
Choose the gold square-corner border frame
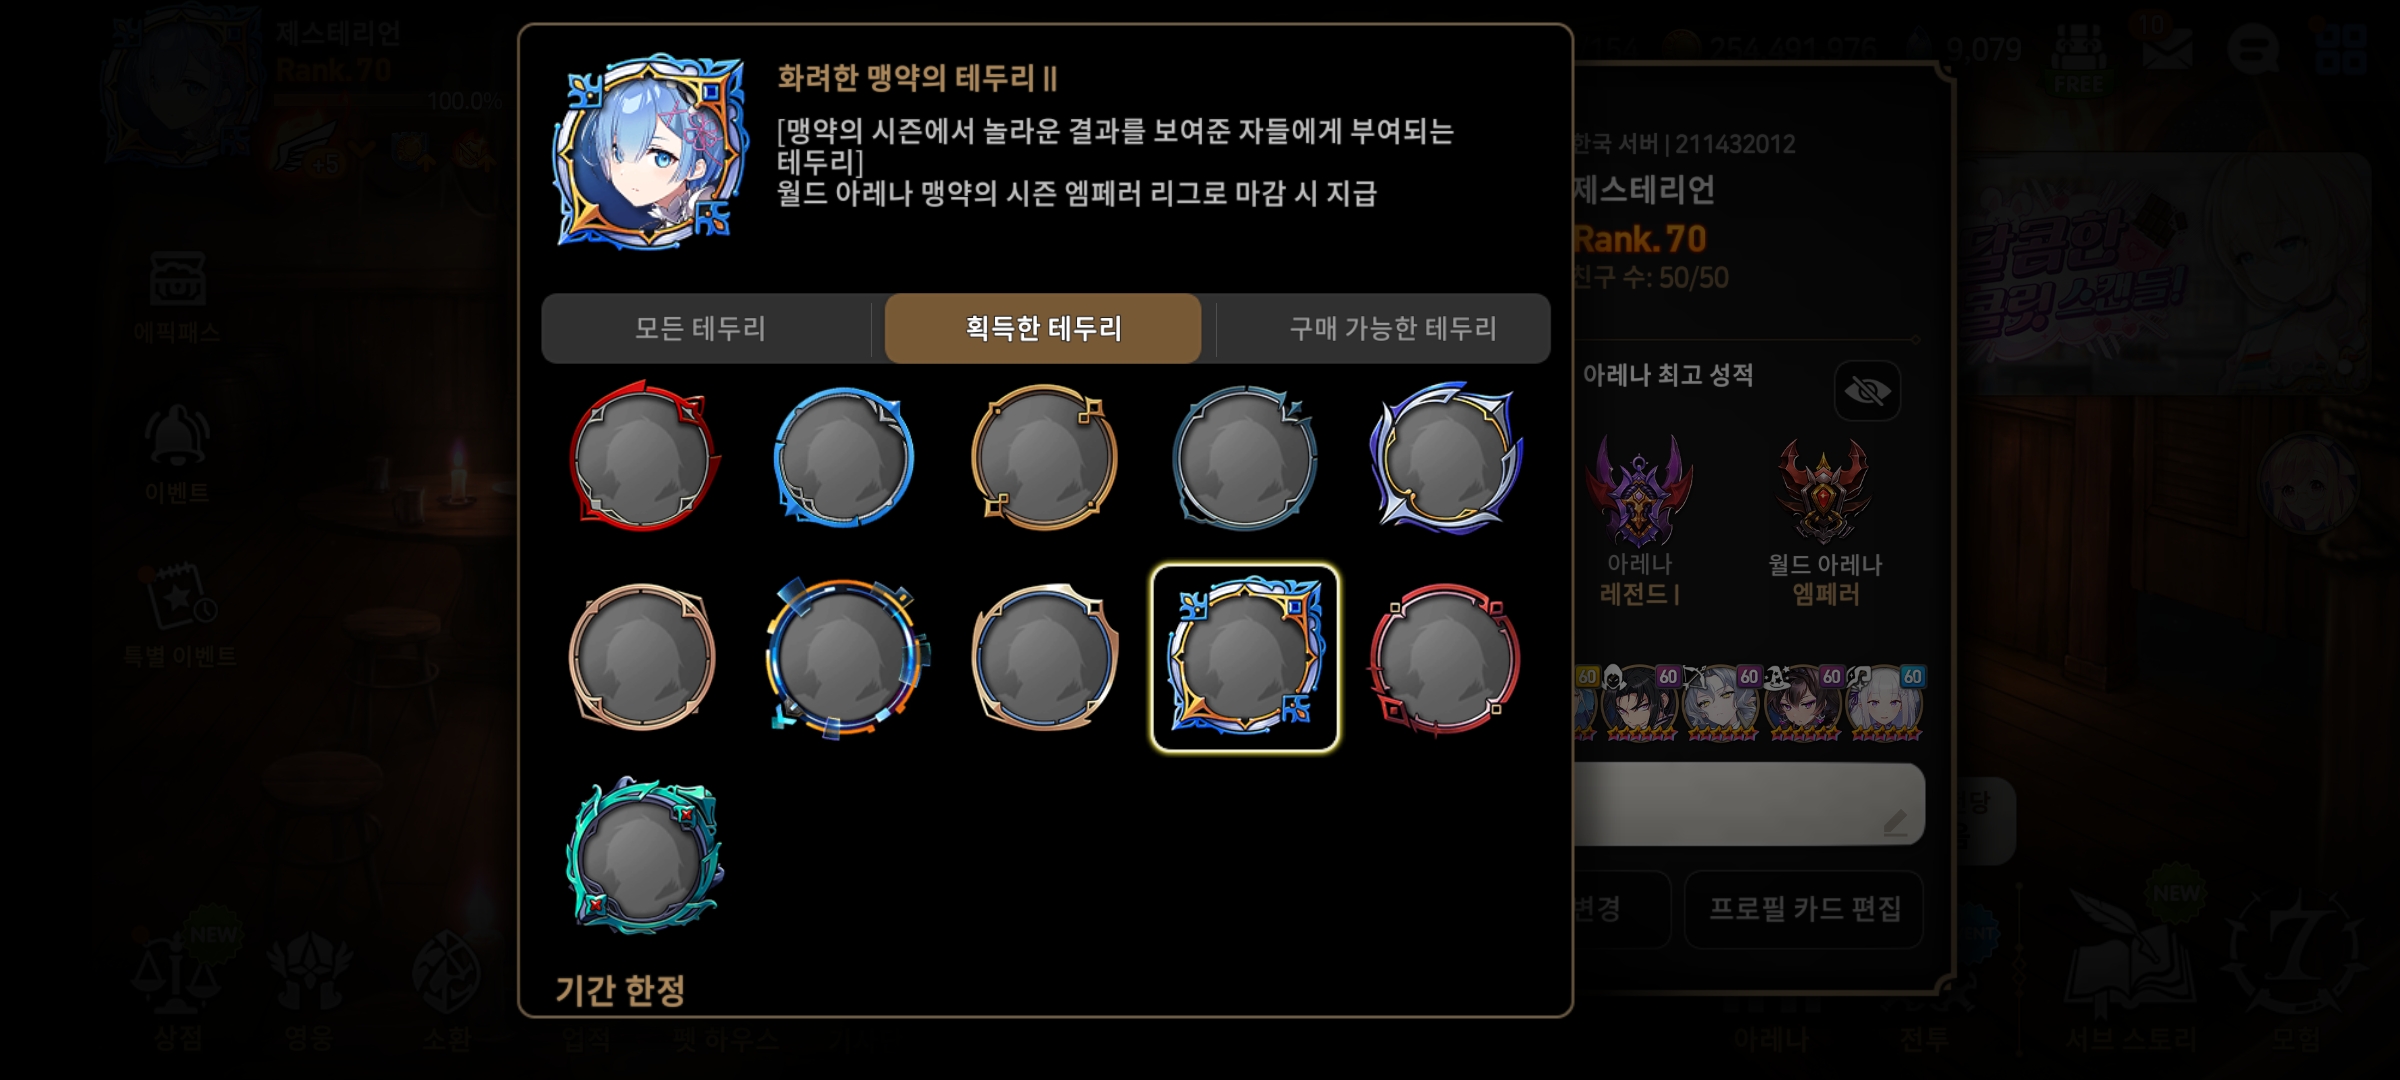[1045, 457]
